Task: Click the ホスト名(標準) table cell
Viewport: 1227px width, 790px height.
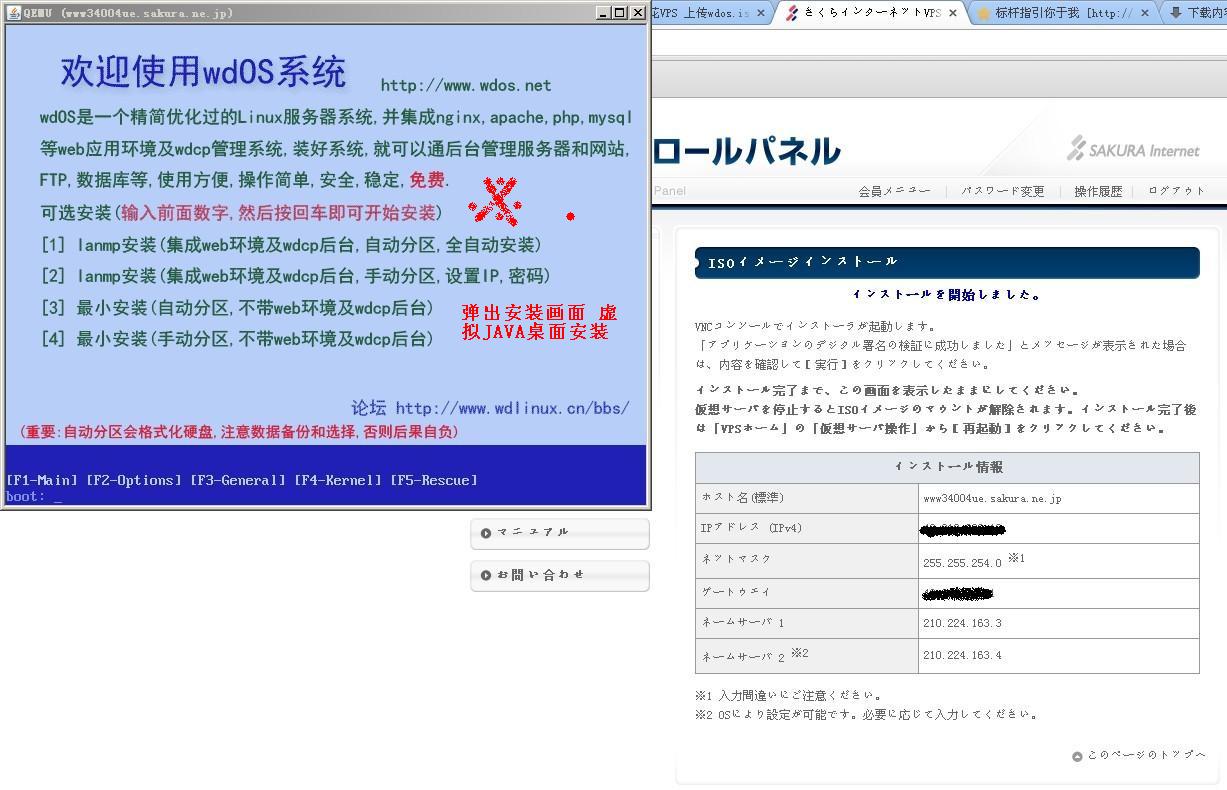Action: (x=807, y=498)
